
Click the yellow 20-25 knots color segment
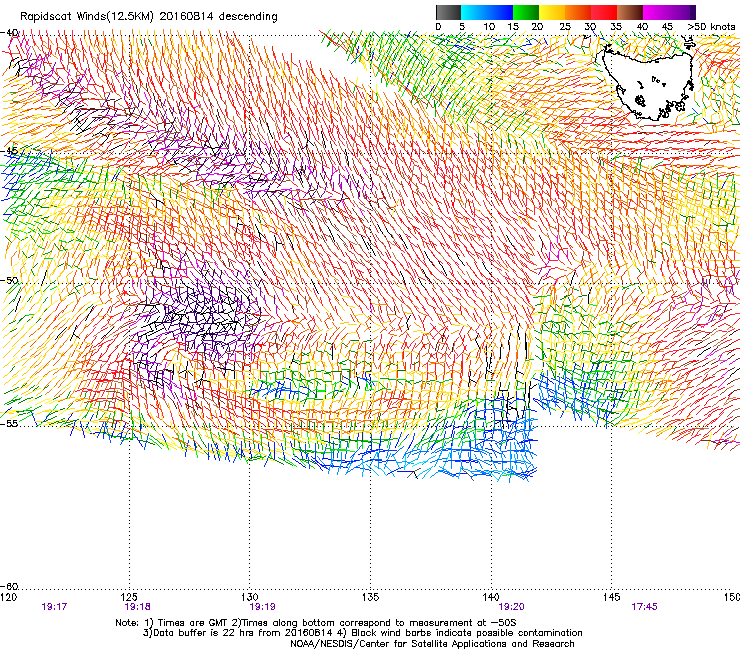[x=552, y=12]
